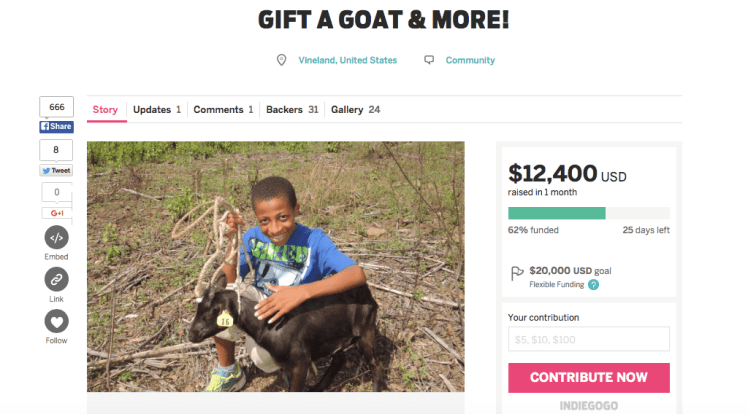Click the Community speech bubble icon
The height and width of the screenshot is (414, 748).
[x=429, y=60]
